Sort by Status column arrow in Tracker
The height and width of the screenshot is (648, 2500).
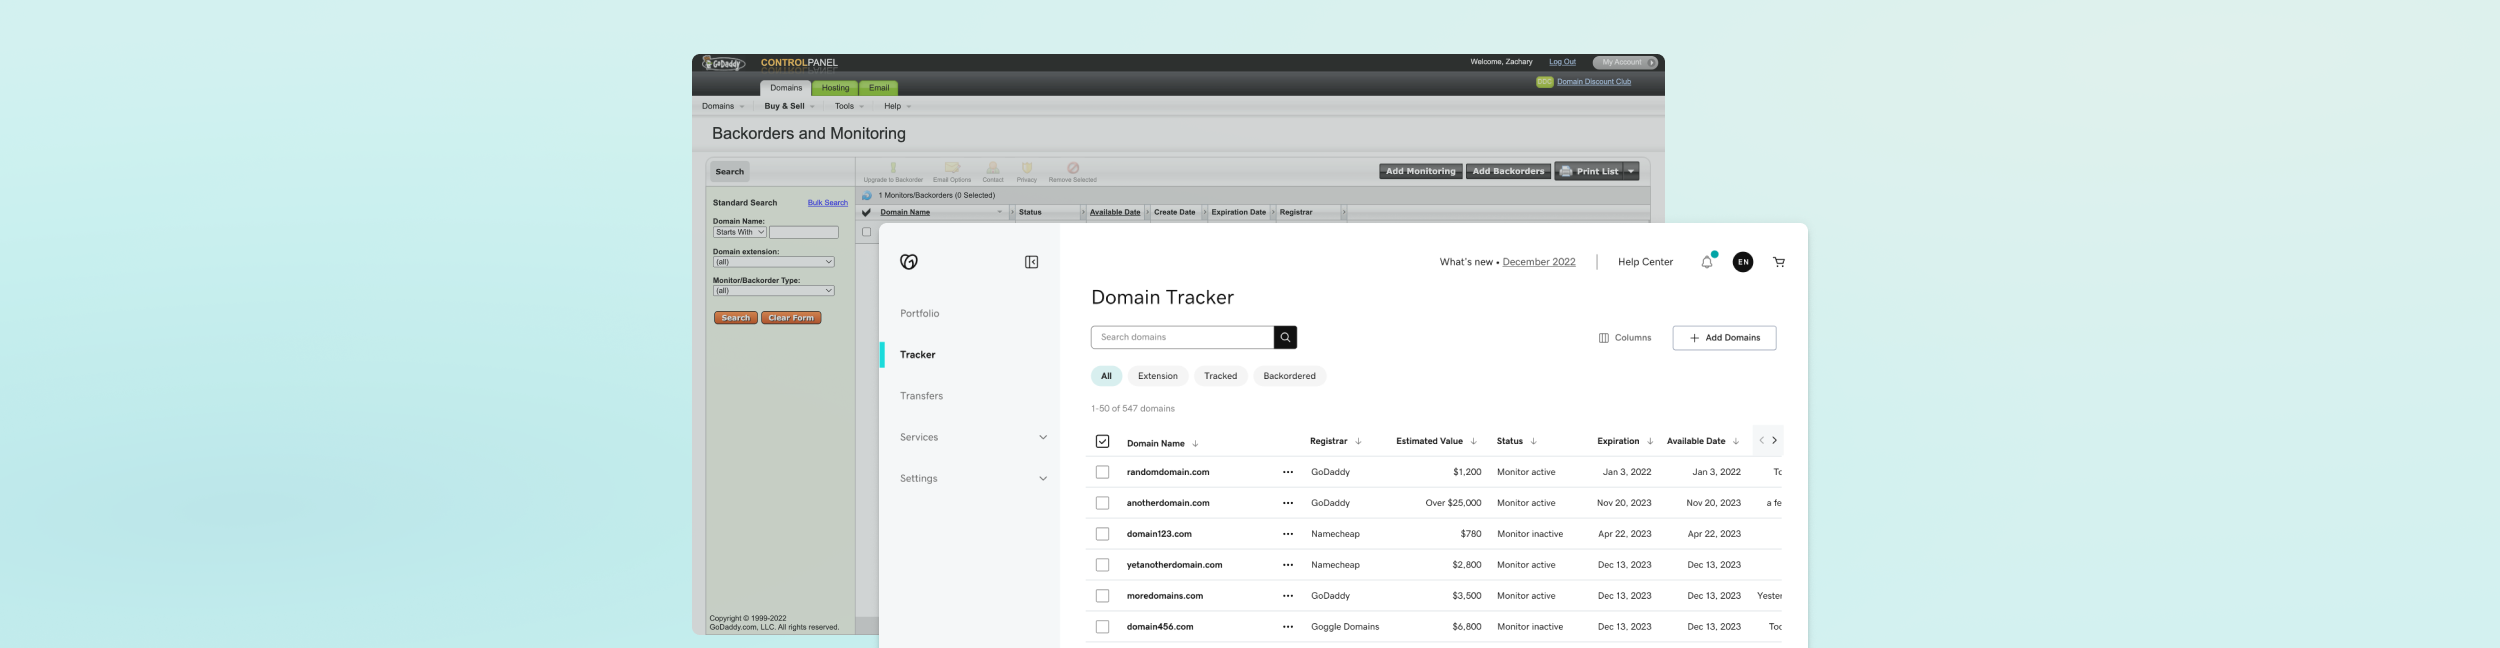tap(1533, 441)
